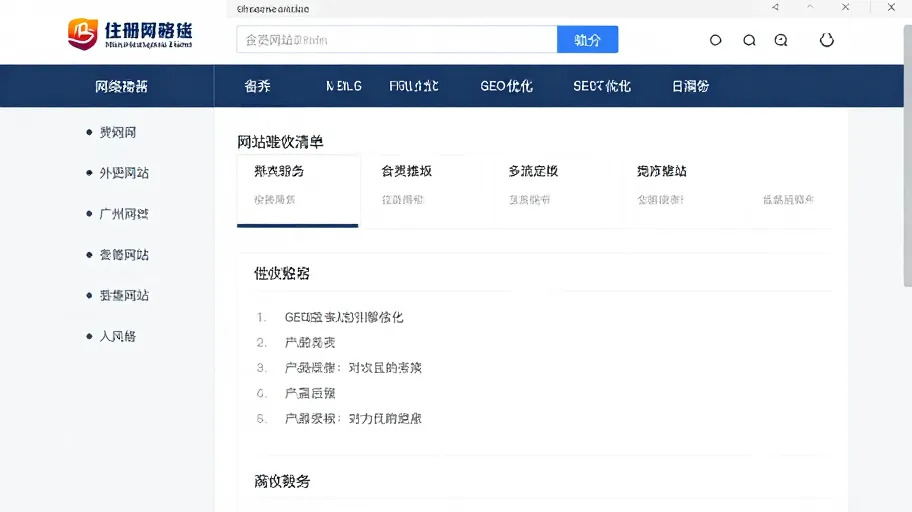Open the sidebar link beginning with 外

click(124, 173)
